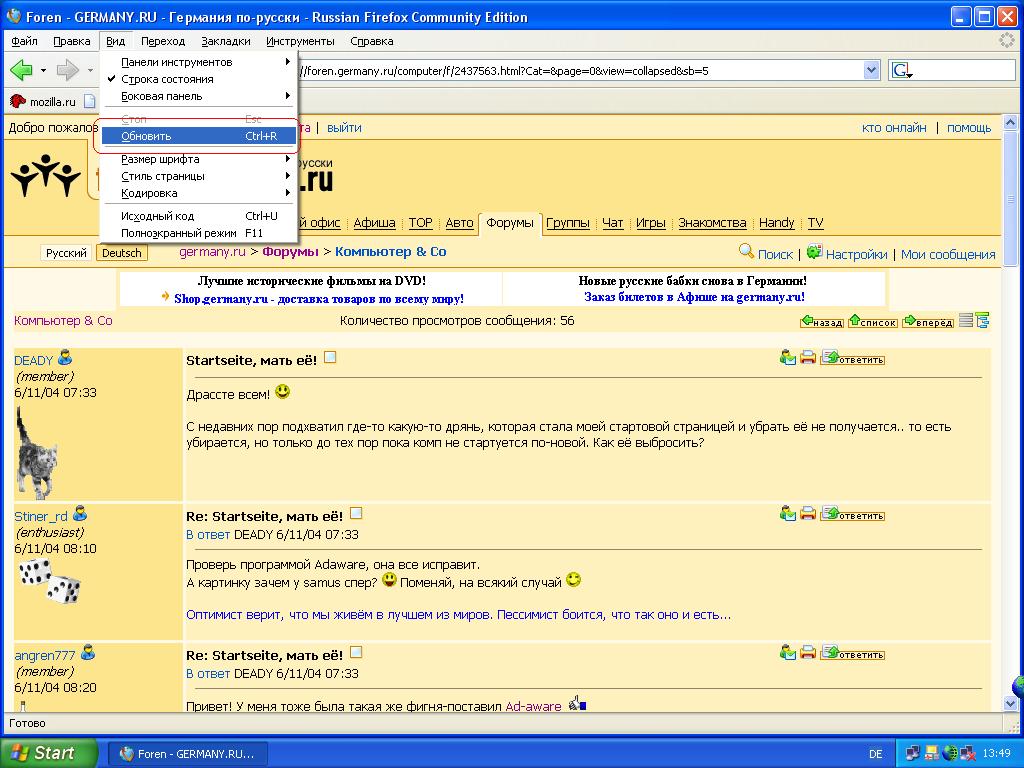Image resolution: width=1024 pixels, height=768 pixels.
Task: Tick the box beside angren777's reply title
Action: pos(357,652)
